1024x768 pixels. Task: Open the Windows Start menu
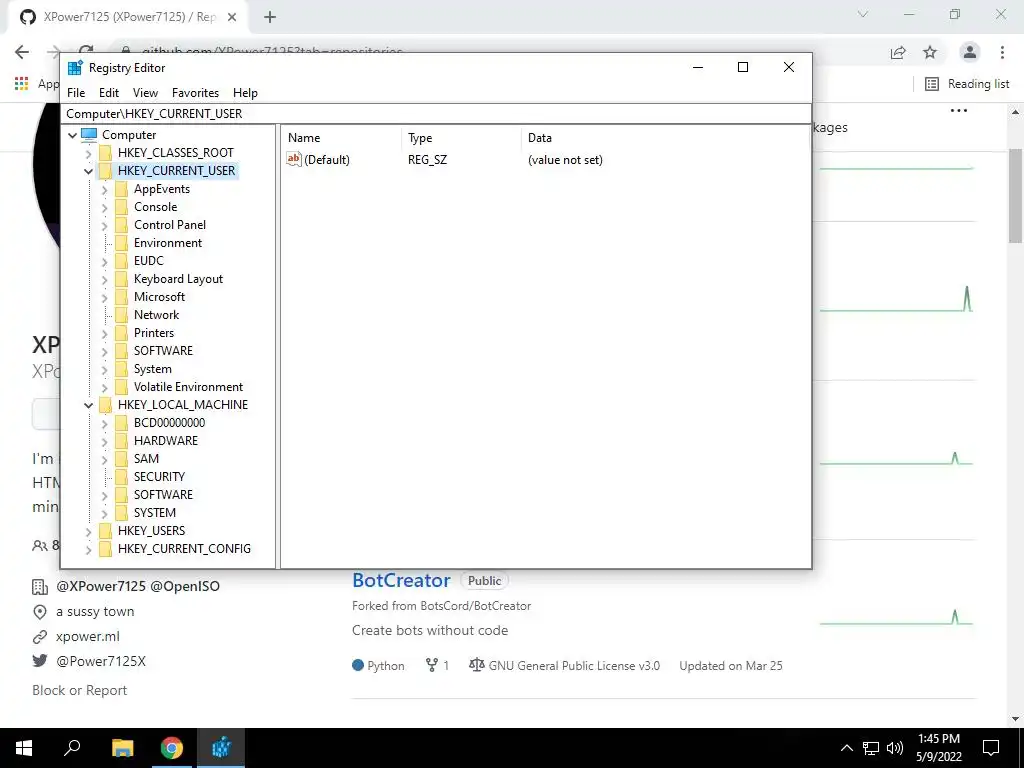[24, 748]
